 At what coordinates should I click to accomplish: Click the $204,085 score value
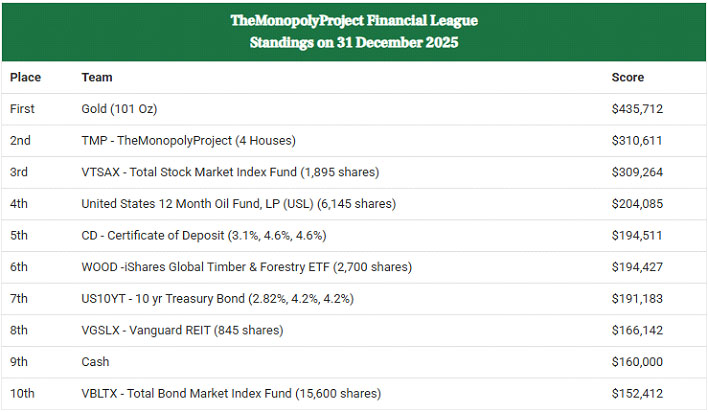tap(637, 204)
